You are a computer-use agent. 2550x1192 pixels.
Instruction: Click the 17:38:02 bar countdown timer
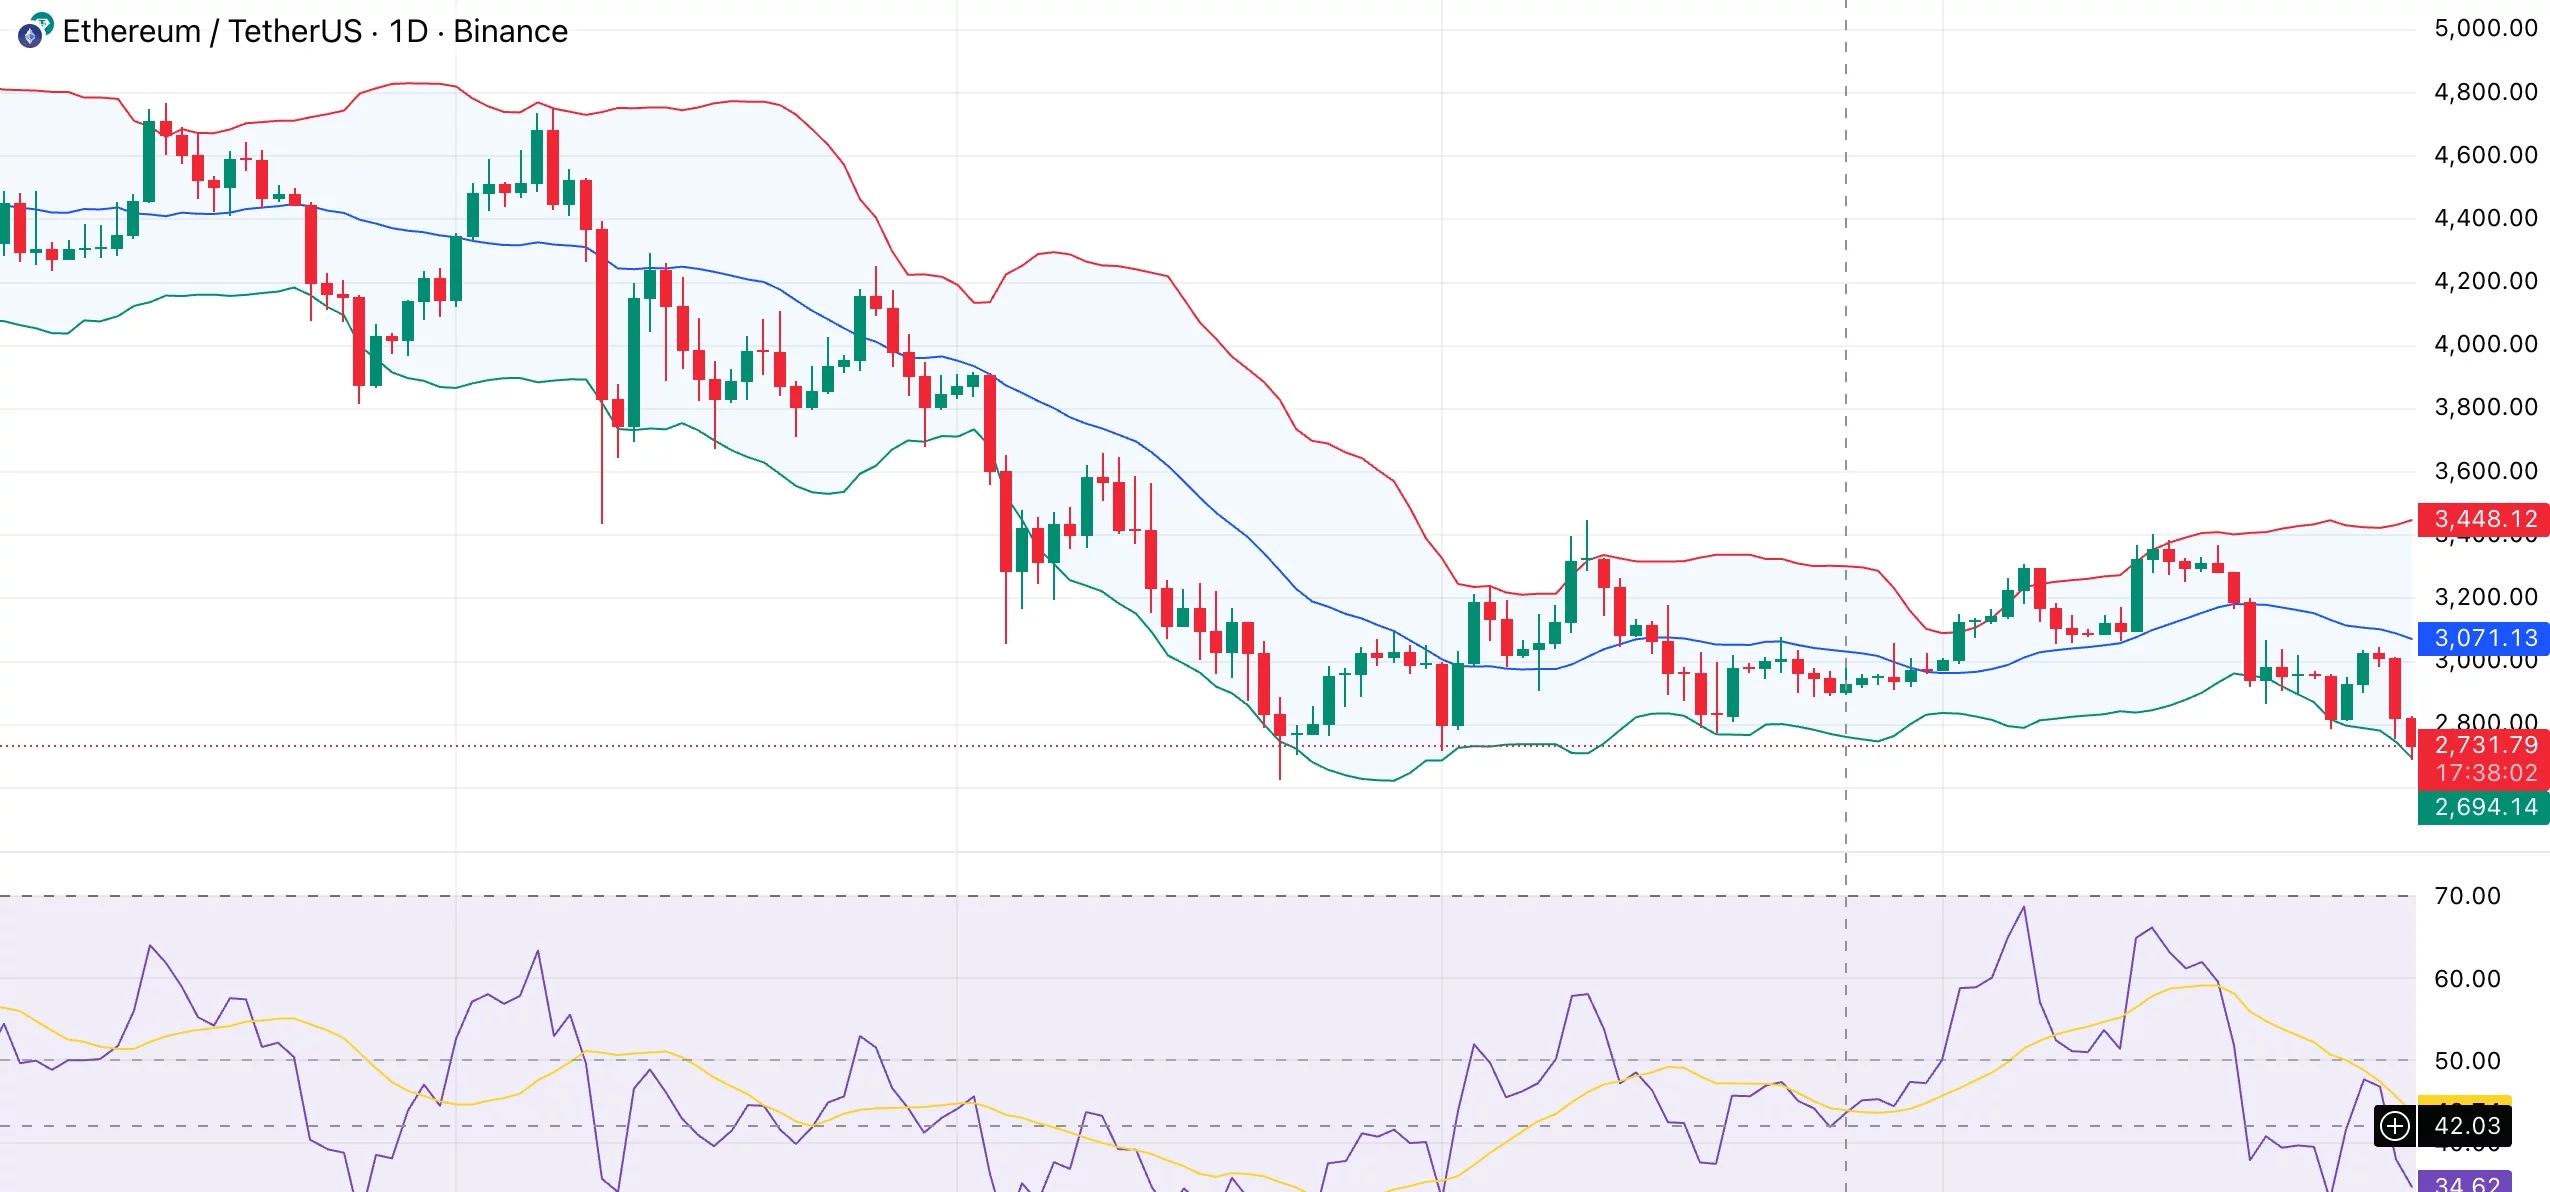[2484, 773]
